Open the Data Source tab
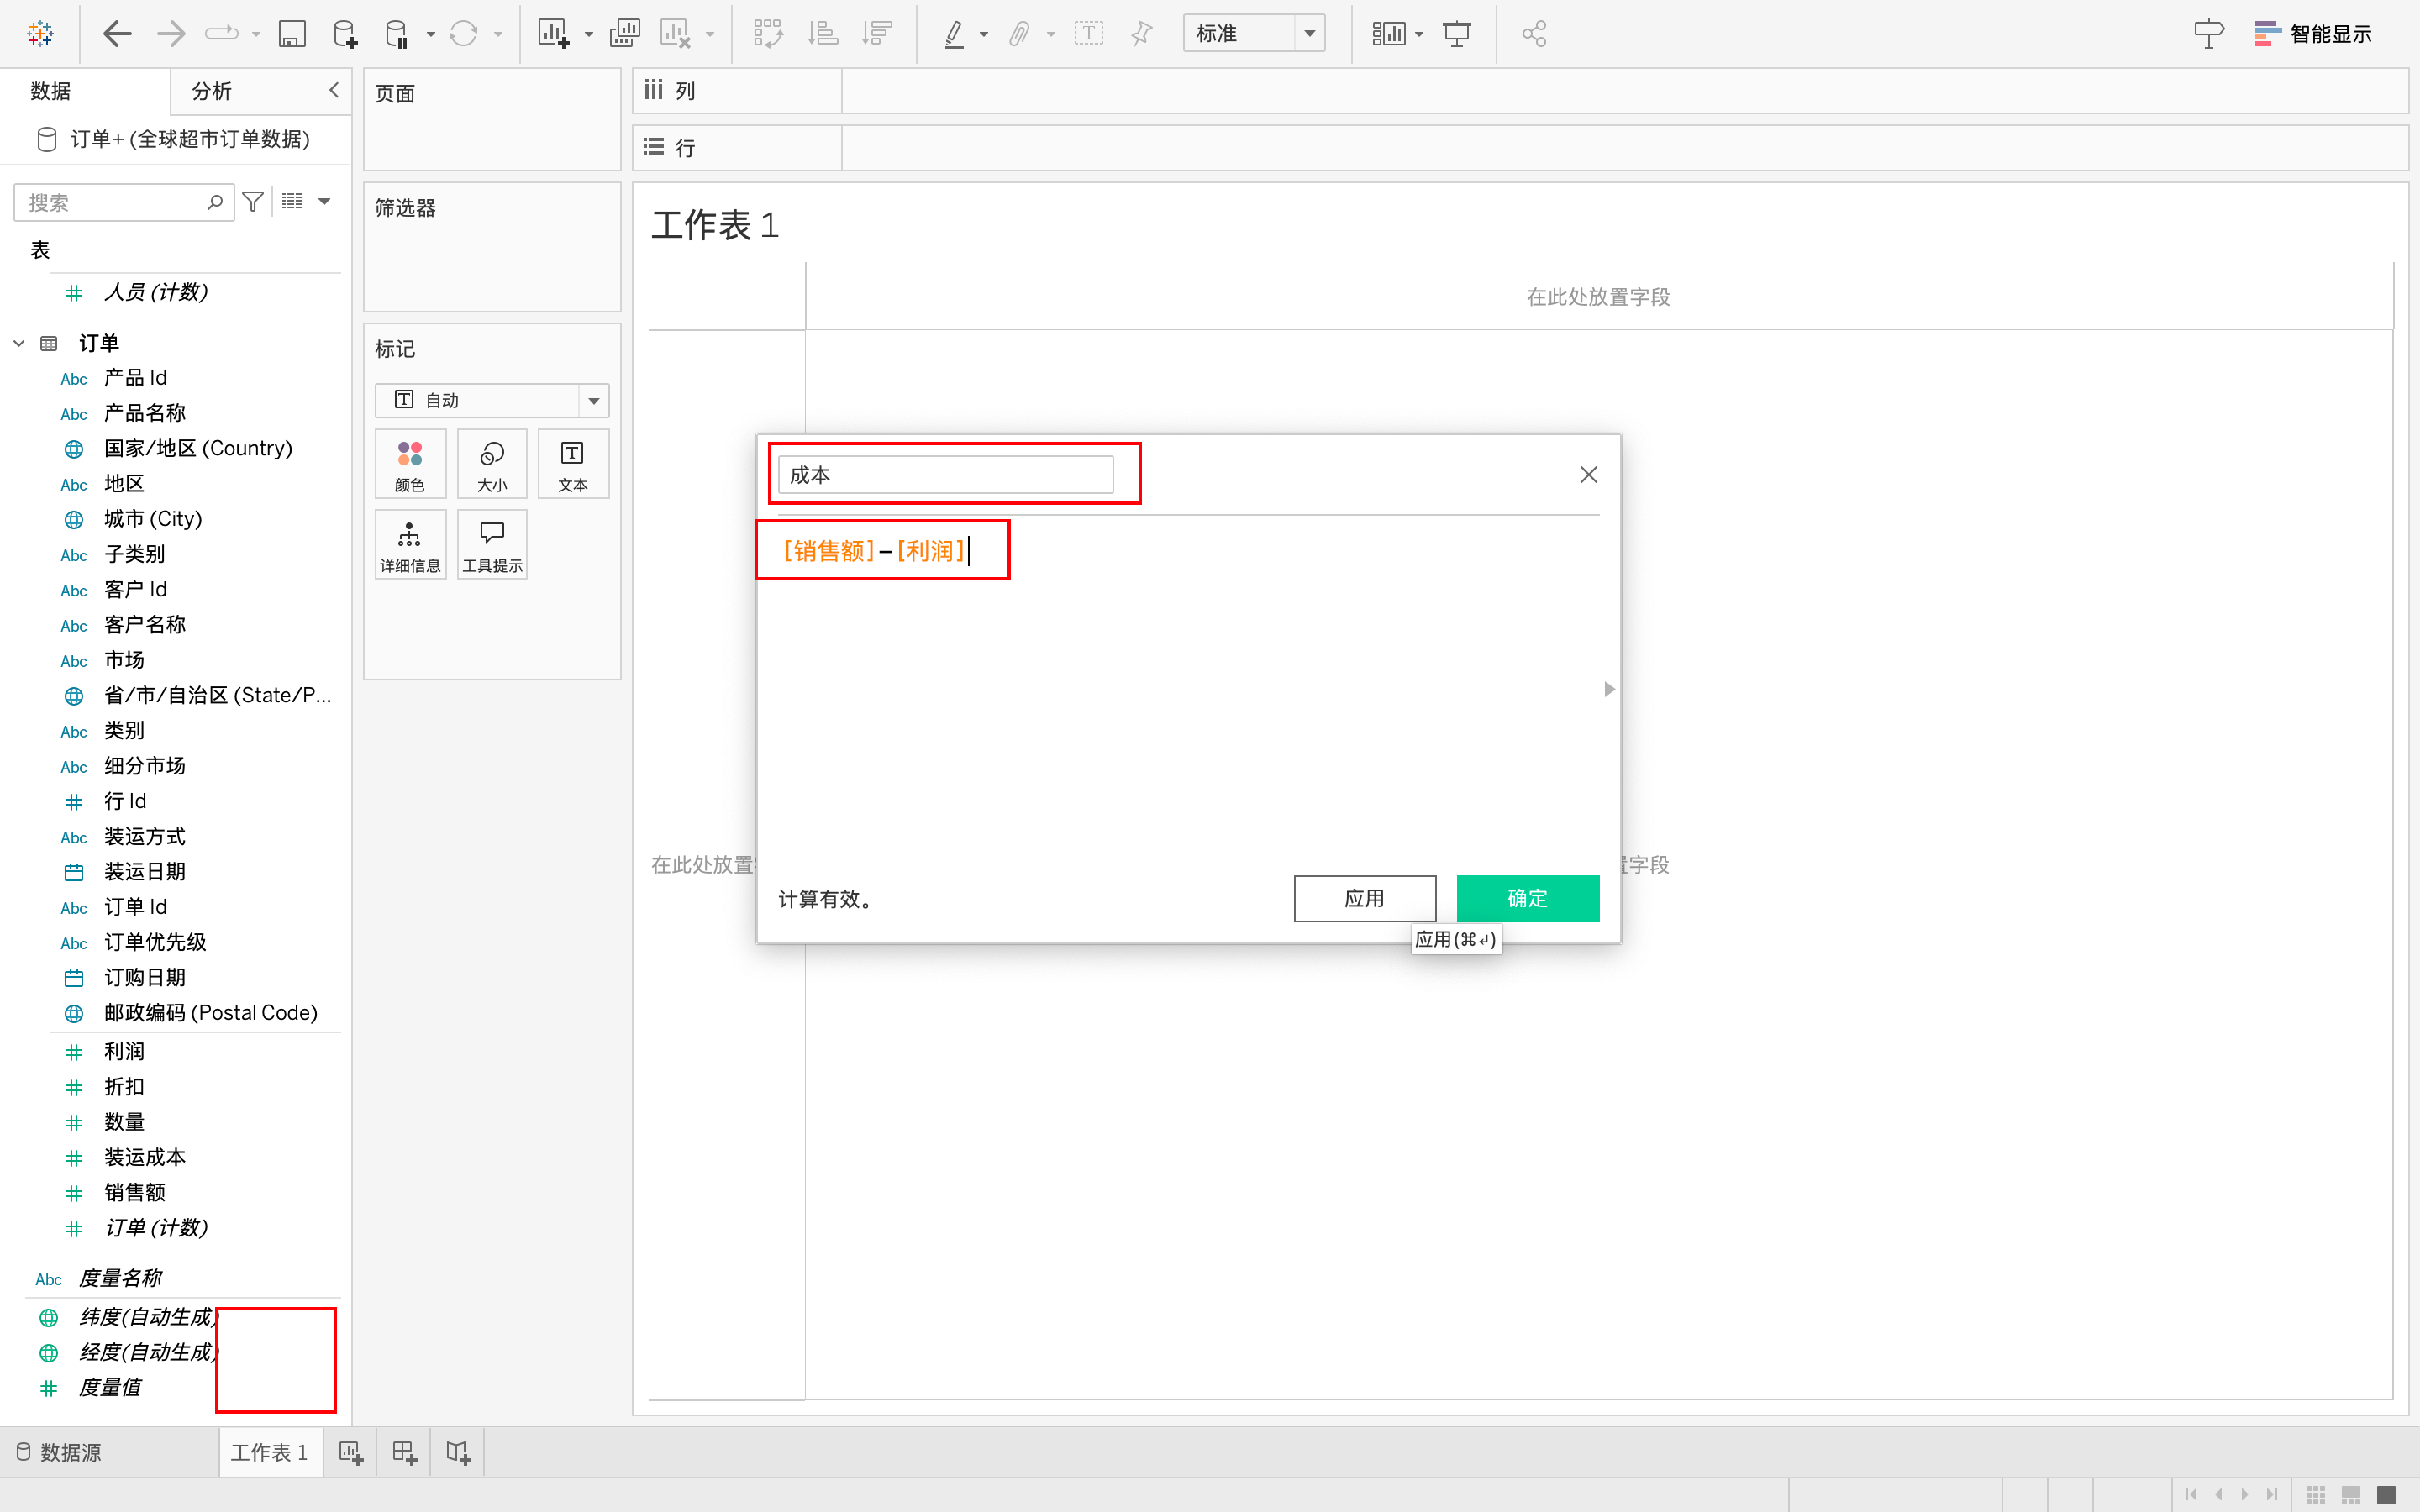2420x1512 pixels. 60,1452
